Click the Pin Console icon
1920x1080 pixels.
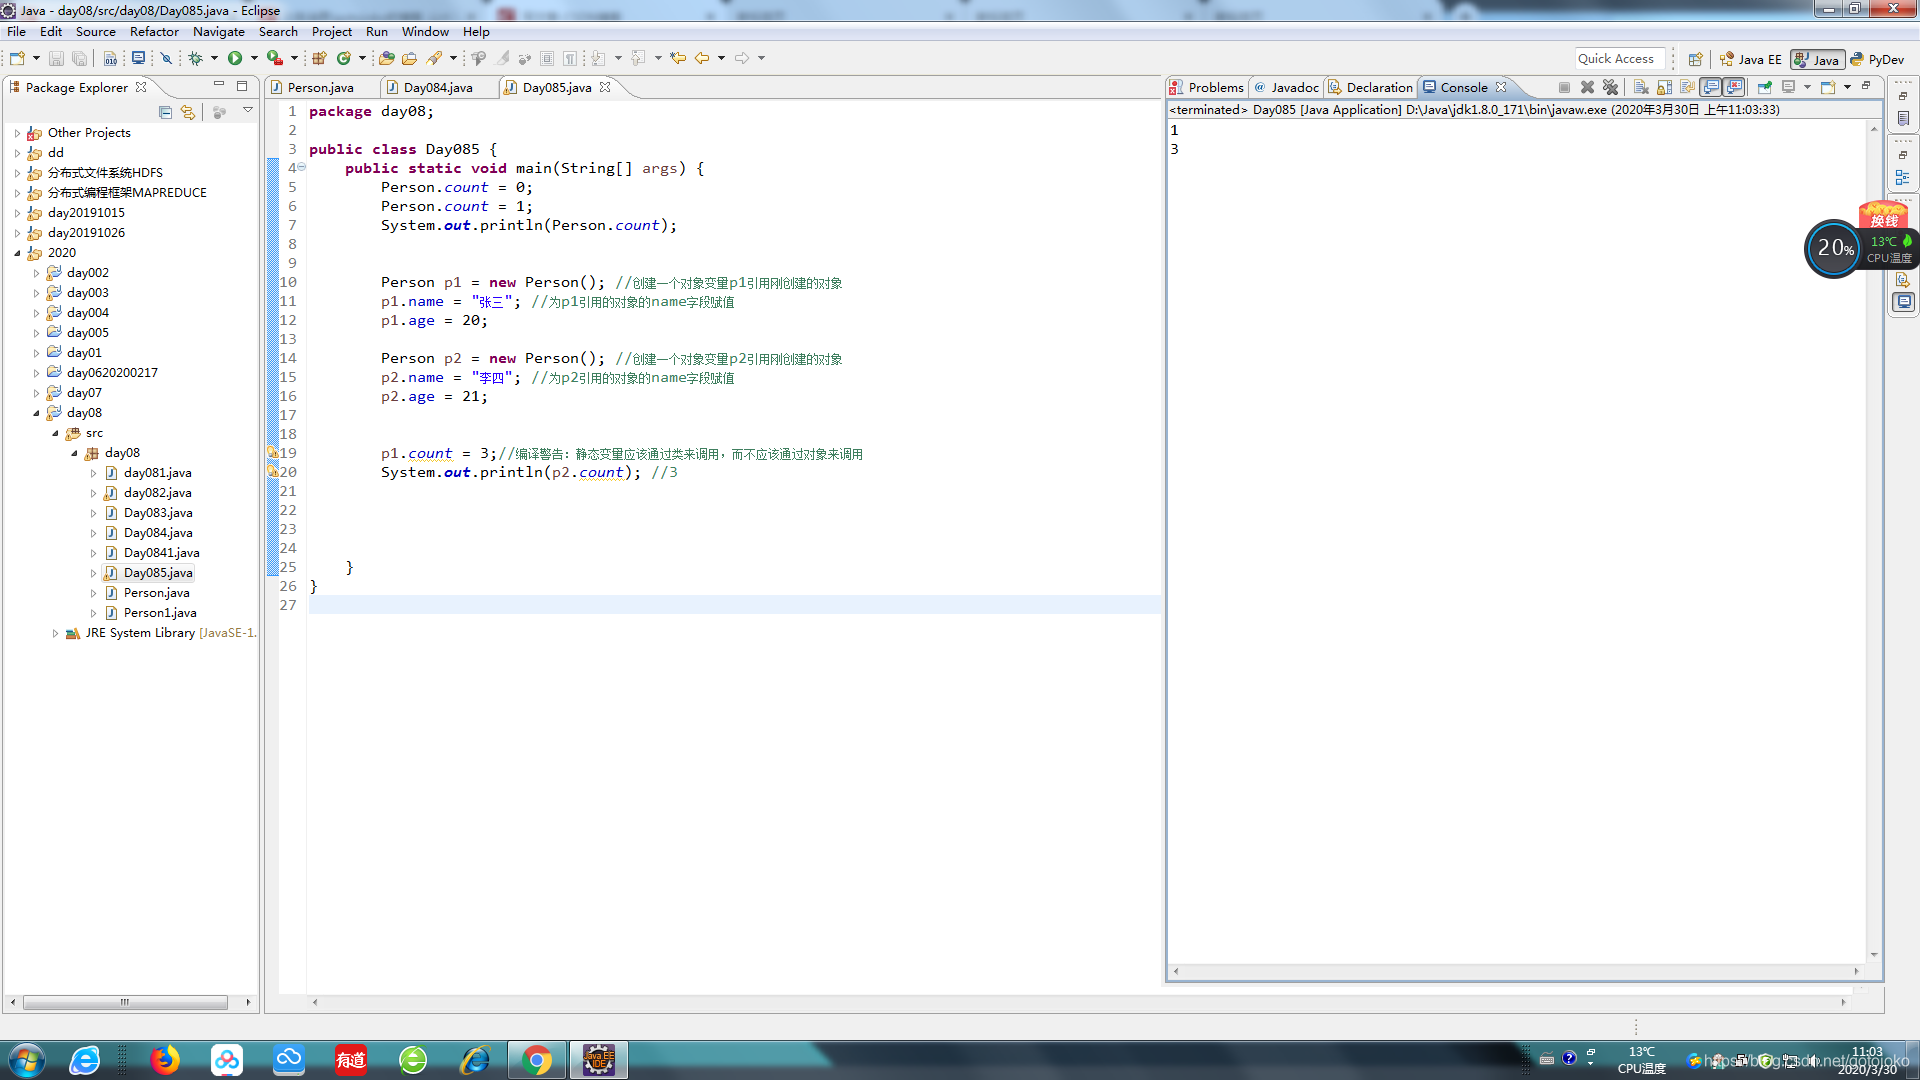1765,87
